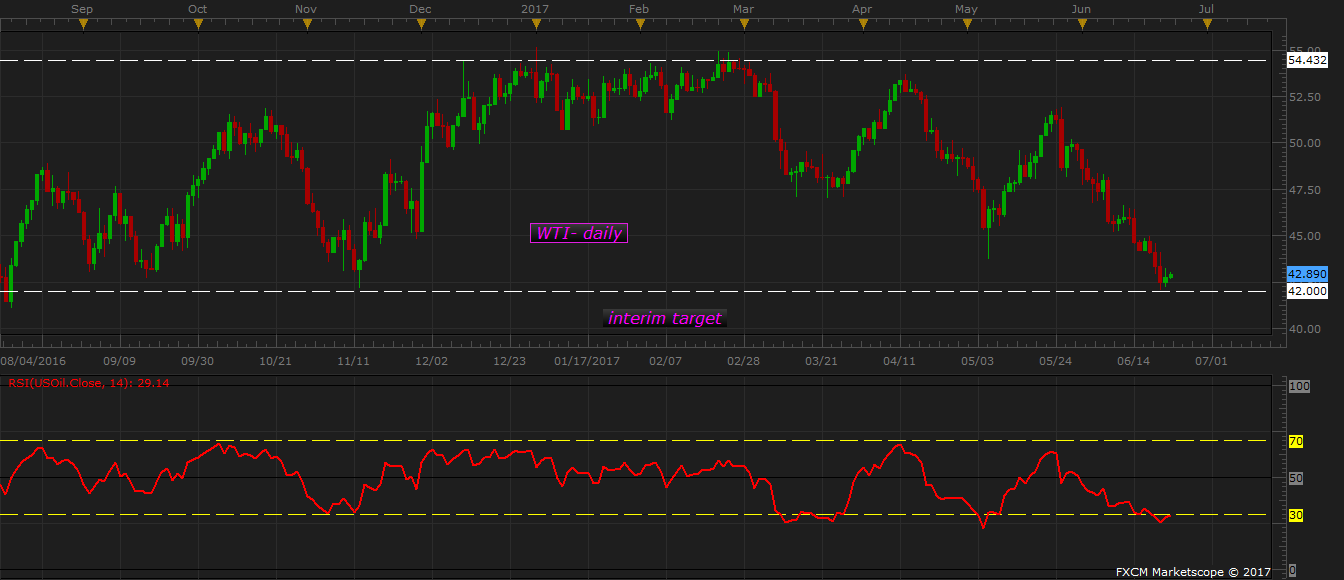Select the 'WTI- daily' chart label
The image size is (1344, 580).
(x=579, y=233)
